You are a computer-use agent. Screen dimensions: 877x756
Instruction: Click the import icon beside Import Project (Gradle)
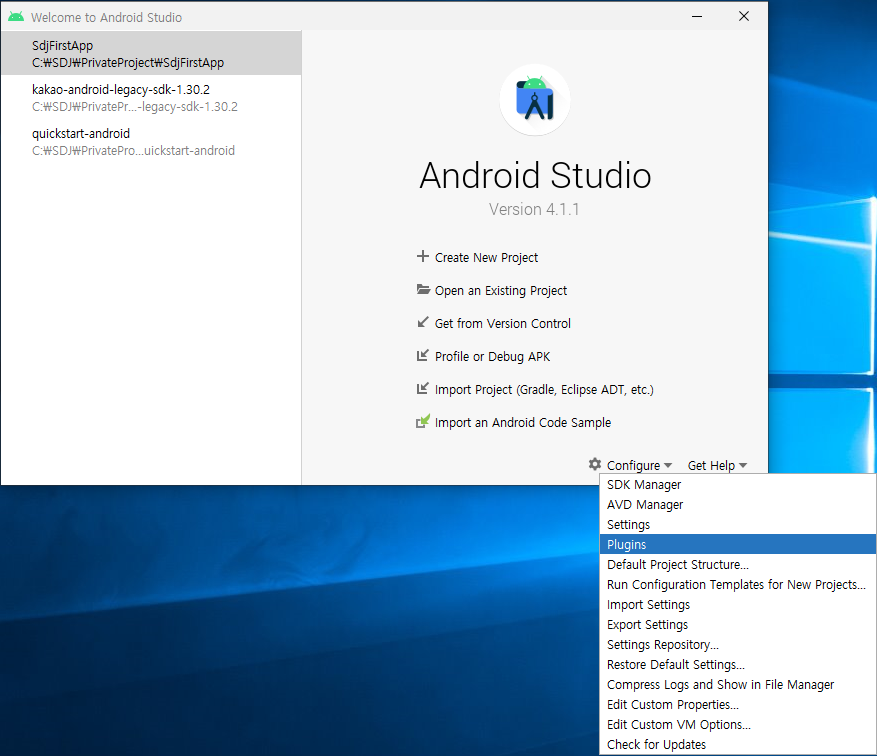(x=422, y=389)
